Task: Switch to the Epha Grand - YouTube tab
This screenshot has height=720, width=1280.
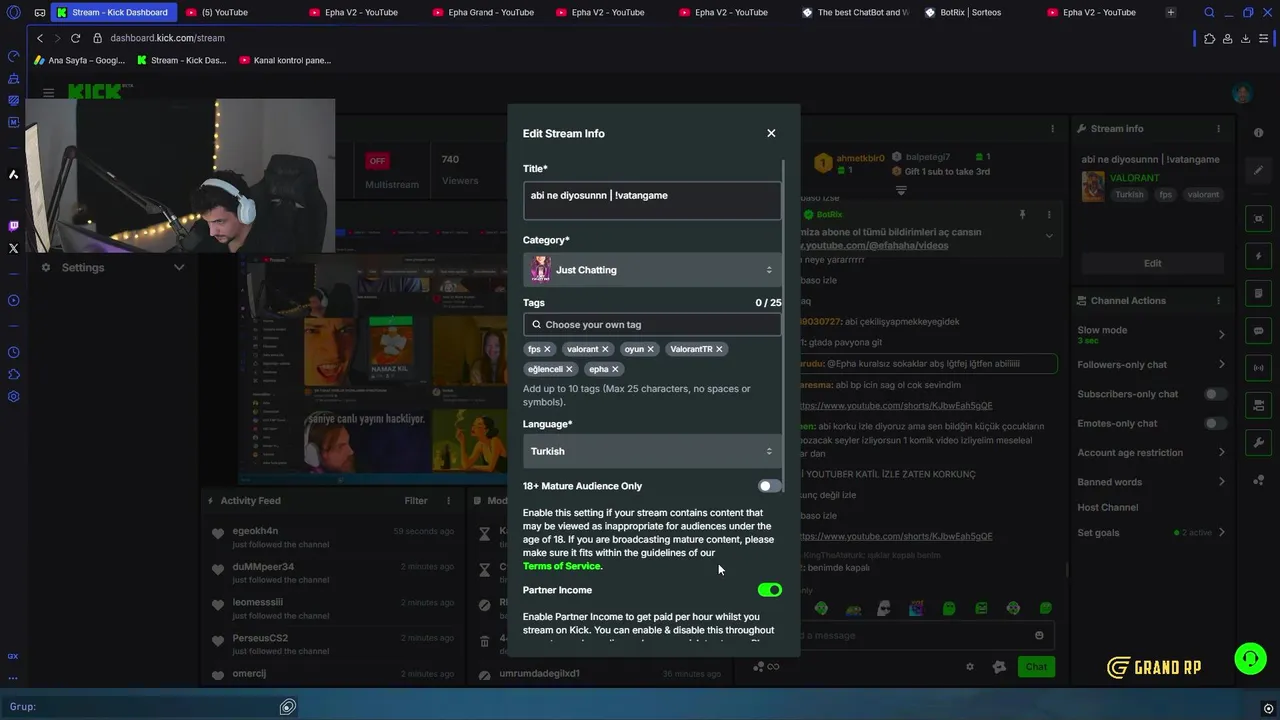Action: (x=482, y=12)
